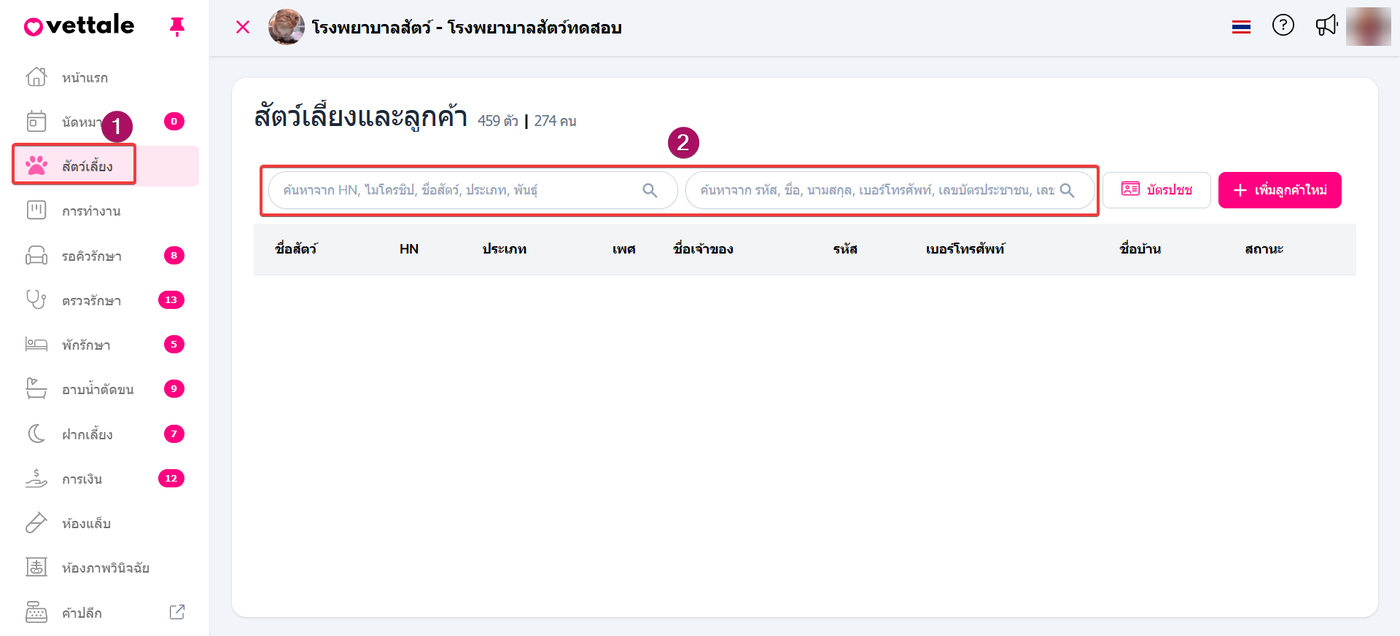
Task: Click รอคิวรักษา badge showing 8
Action: click(x=174, y=256)
